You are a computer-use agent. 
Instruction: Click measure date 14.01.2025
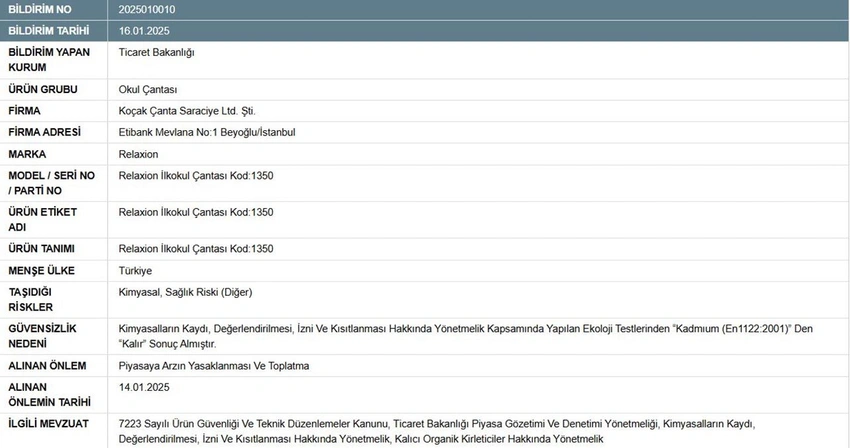point(144,387)
